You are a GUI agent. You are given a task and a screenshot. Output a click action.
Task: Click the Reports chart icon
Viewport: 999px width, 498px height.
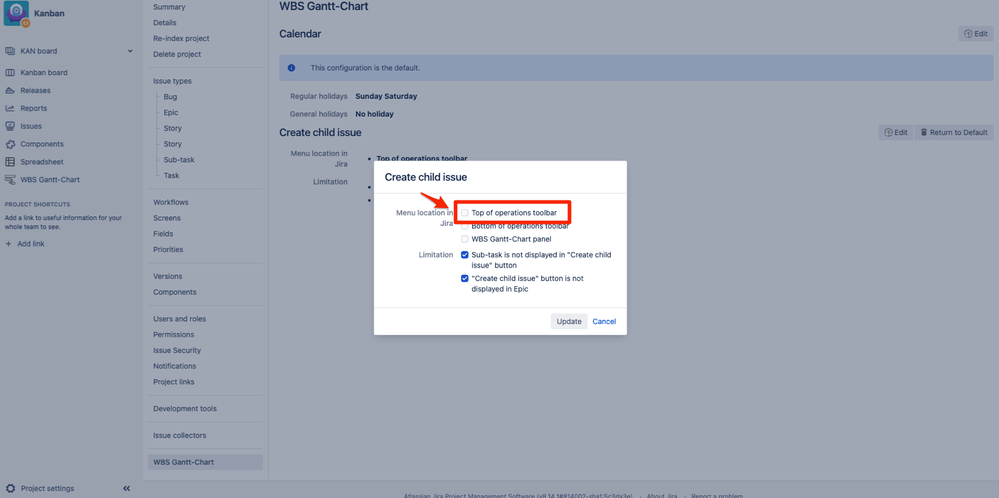[10, 108]
